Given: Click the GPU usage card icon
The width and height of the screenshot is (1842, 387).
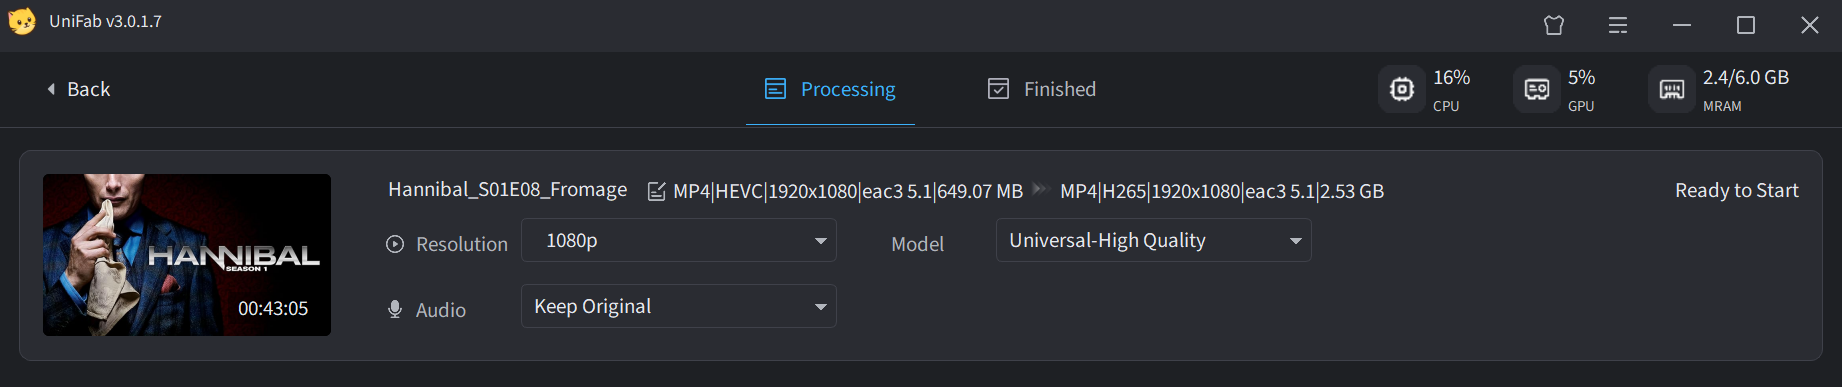Looking at the screenshot, I should coord(1537,89).
